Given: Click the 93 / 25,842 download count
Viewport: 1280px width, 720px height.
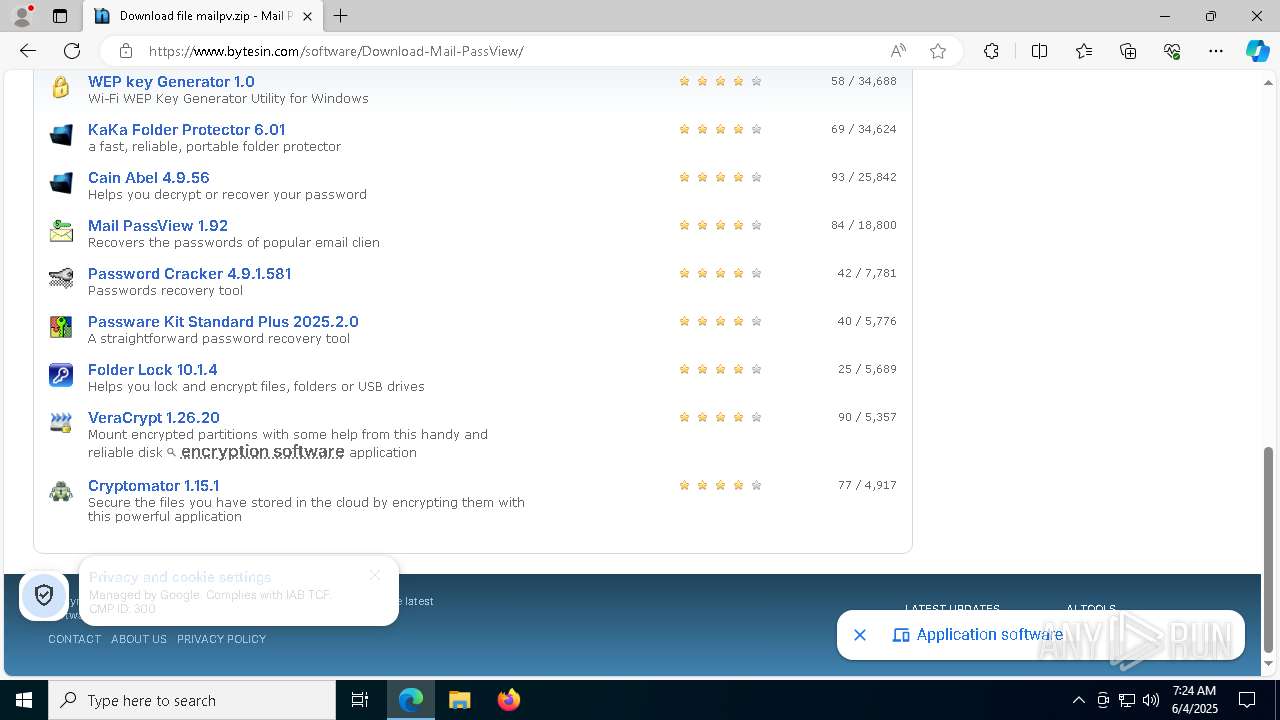Looking at the screenshot, I should 863,177.
